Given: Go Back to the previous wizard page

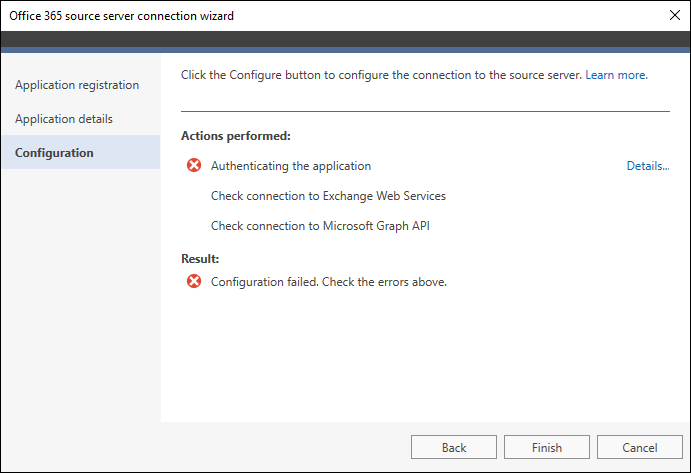Looking at the screenshot, I should 453,447.
